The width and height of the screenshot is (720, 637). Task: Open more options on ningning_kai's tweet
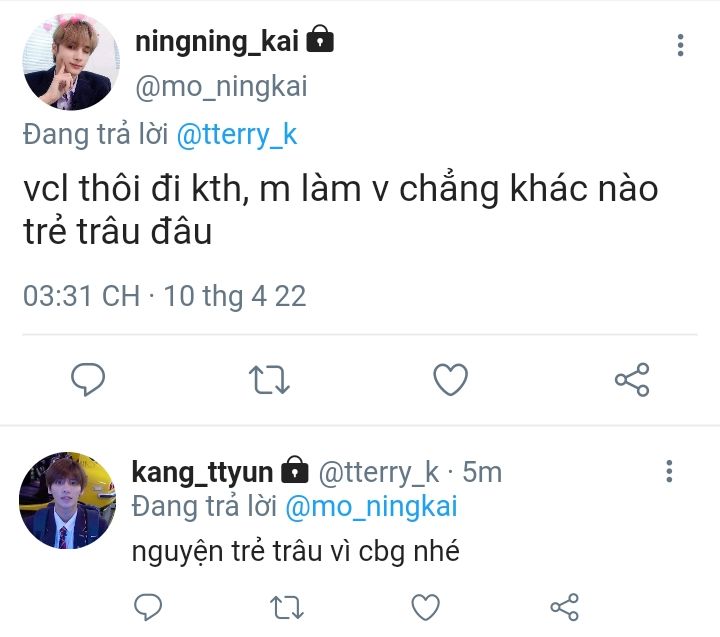click(x=681, y=45)
